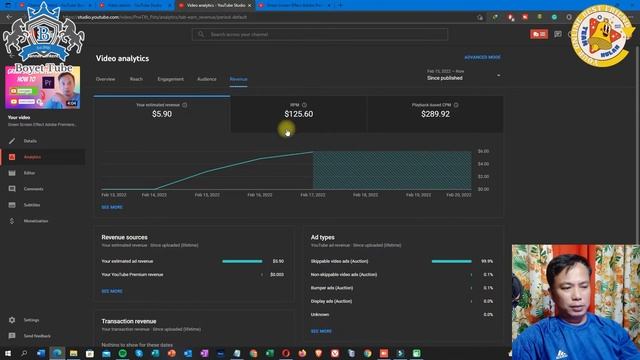
Task: Expand the Since published date range dropdown
Action: click(x=464, y=75)
